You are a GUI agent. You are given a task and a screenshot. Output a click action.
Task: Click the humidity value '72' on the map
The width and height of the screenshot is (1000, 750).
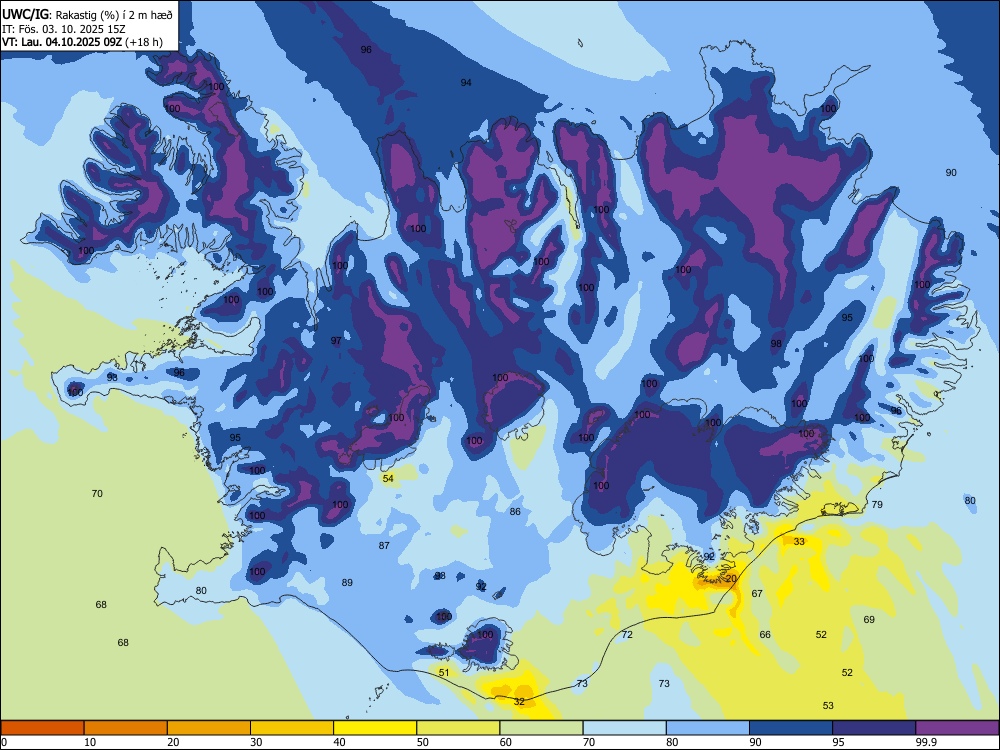point(628,635)
